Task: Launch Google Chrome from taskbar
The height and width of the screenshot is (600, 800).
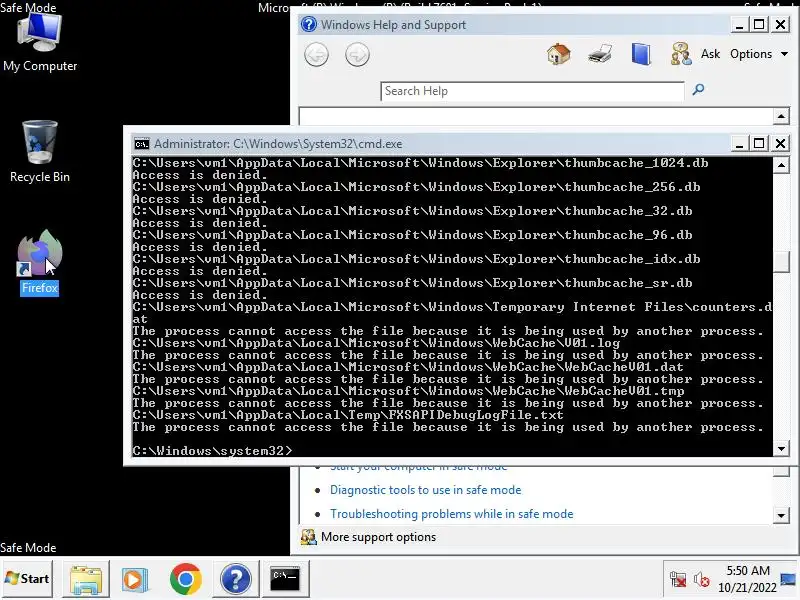Action: click(x=185, y=579)
